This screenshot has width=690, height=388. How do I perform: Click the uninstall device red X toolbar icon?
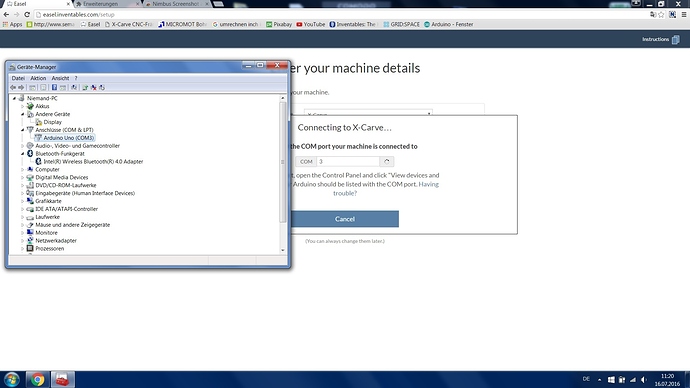pos(93,88)
